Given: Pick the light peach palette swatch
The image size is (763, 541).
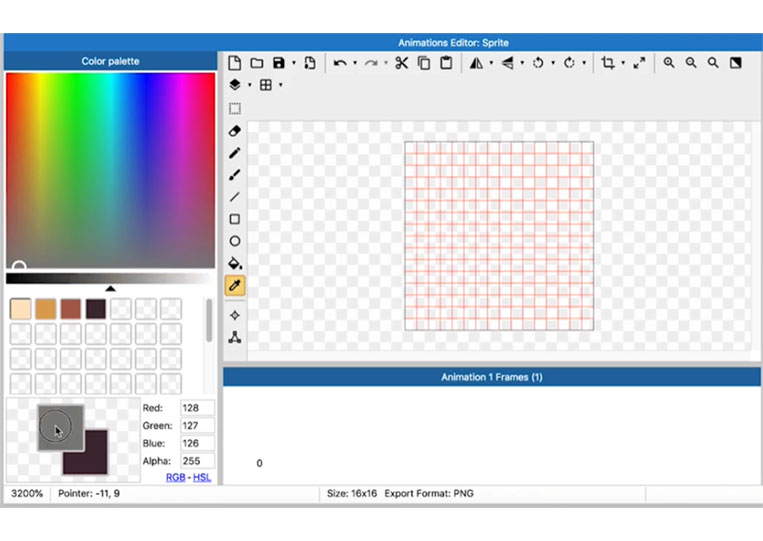Looking at the screenshot, I should pyautogui.click(x=20, y=309).
